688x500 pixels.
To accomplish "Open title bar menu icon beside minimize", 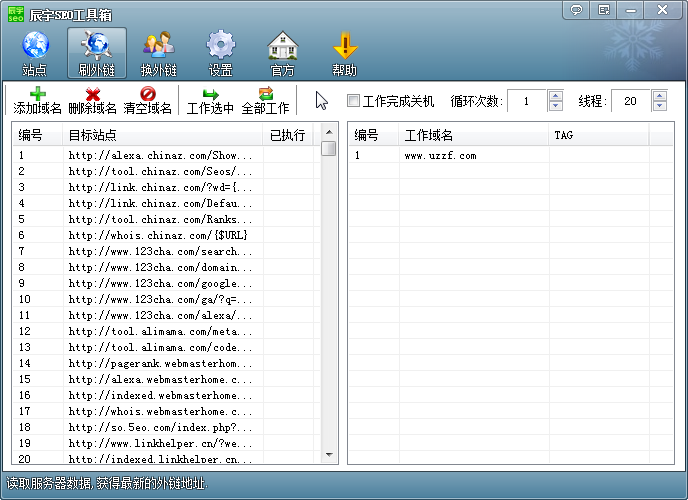I will pyautogui.click(x=603, y=10).
